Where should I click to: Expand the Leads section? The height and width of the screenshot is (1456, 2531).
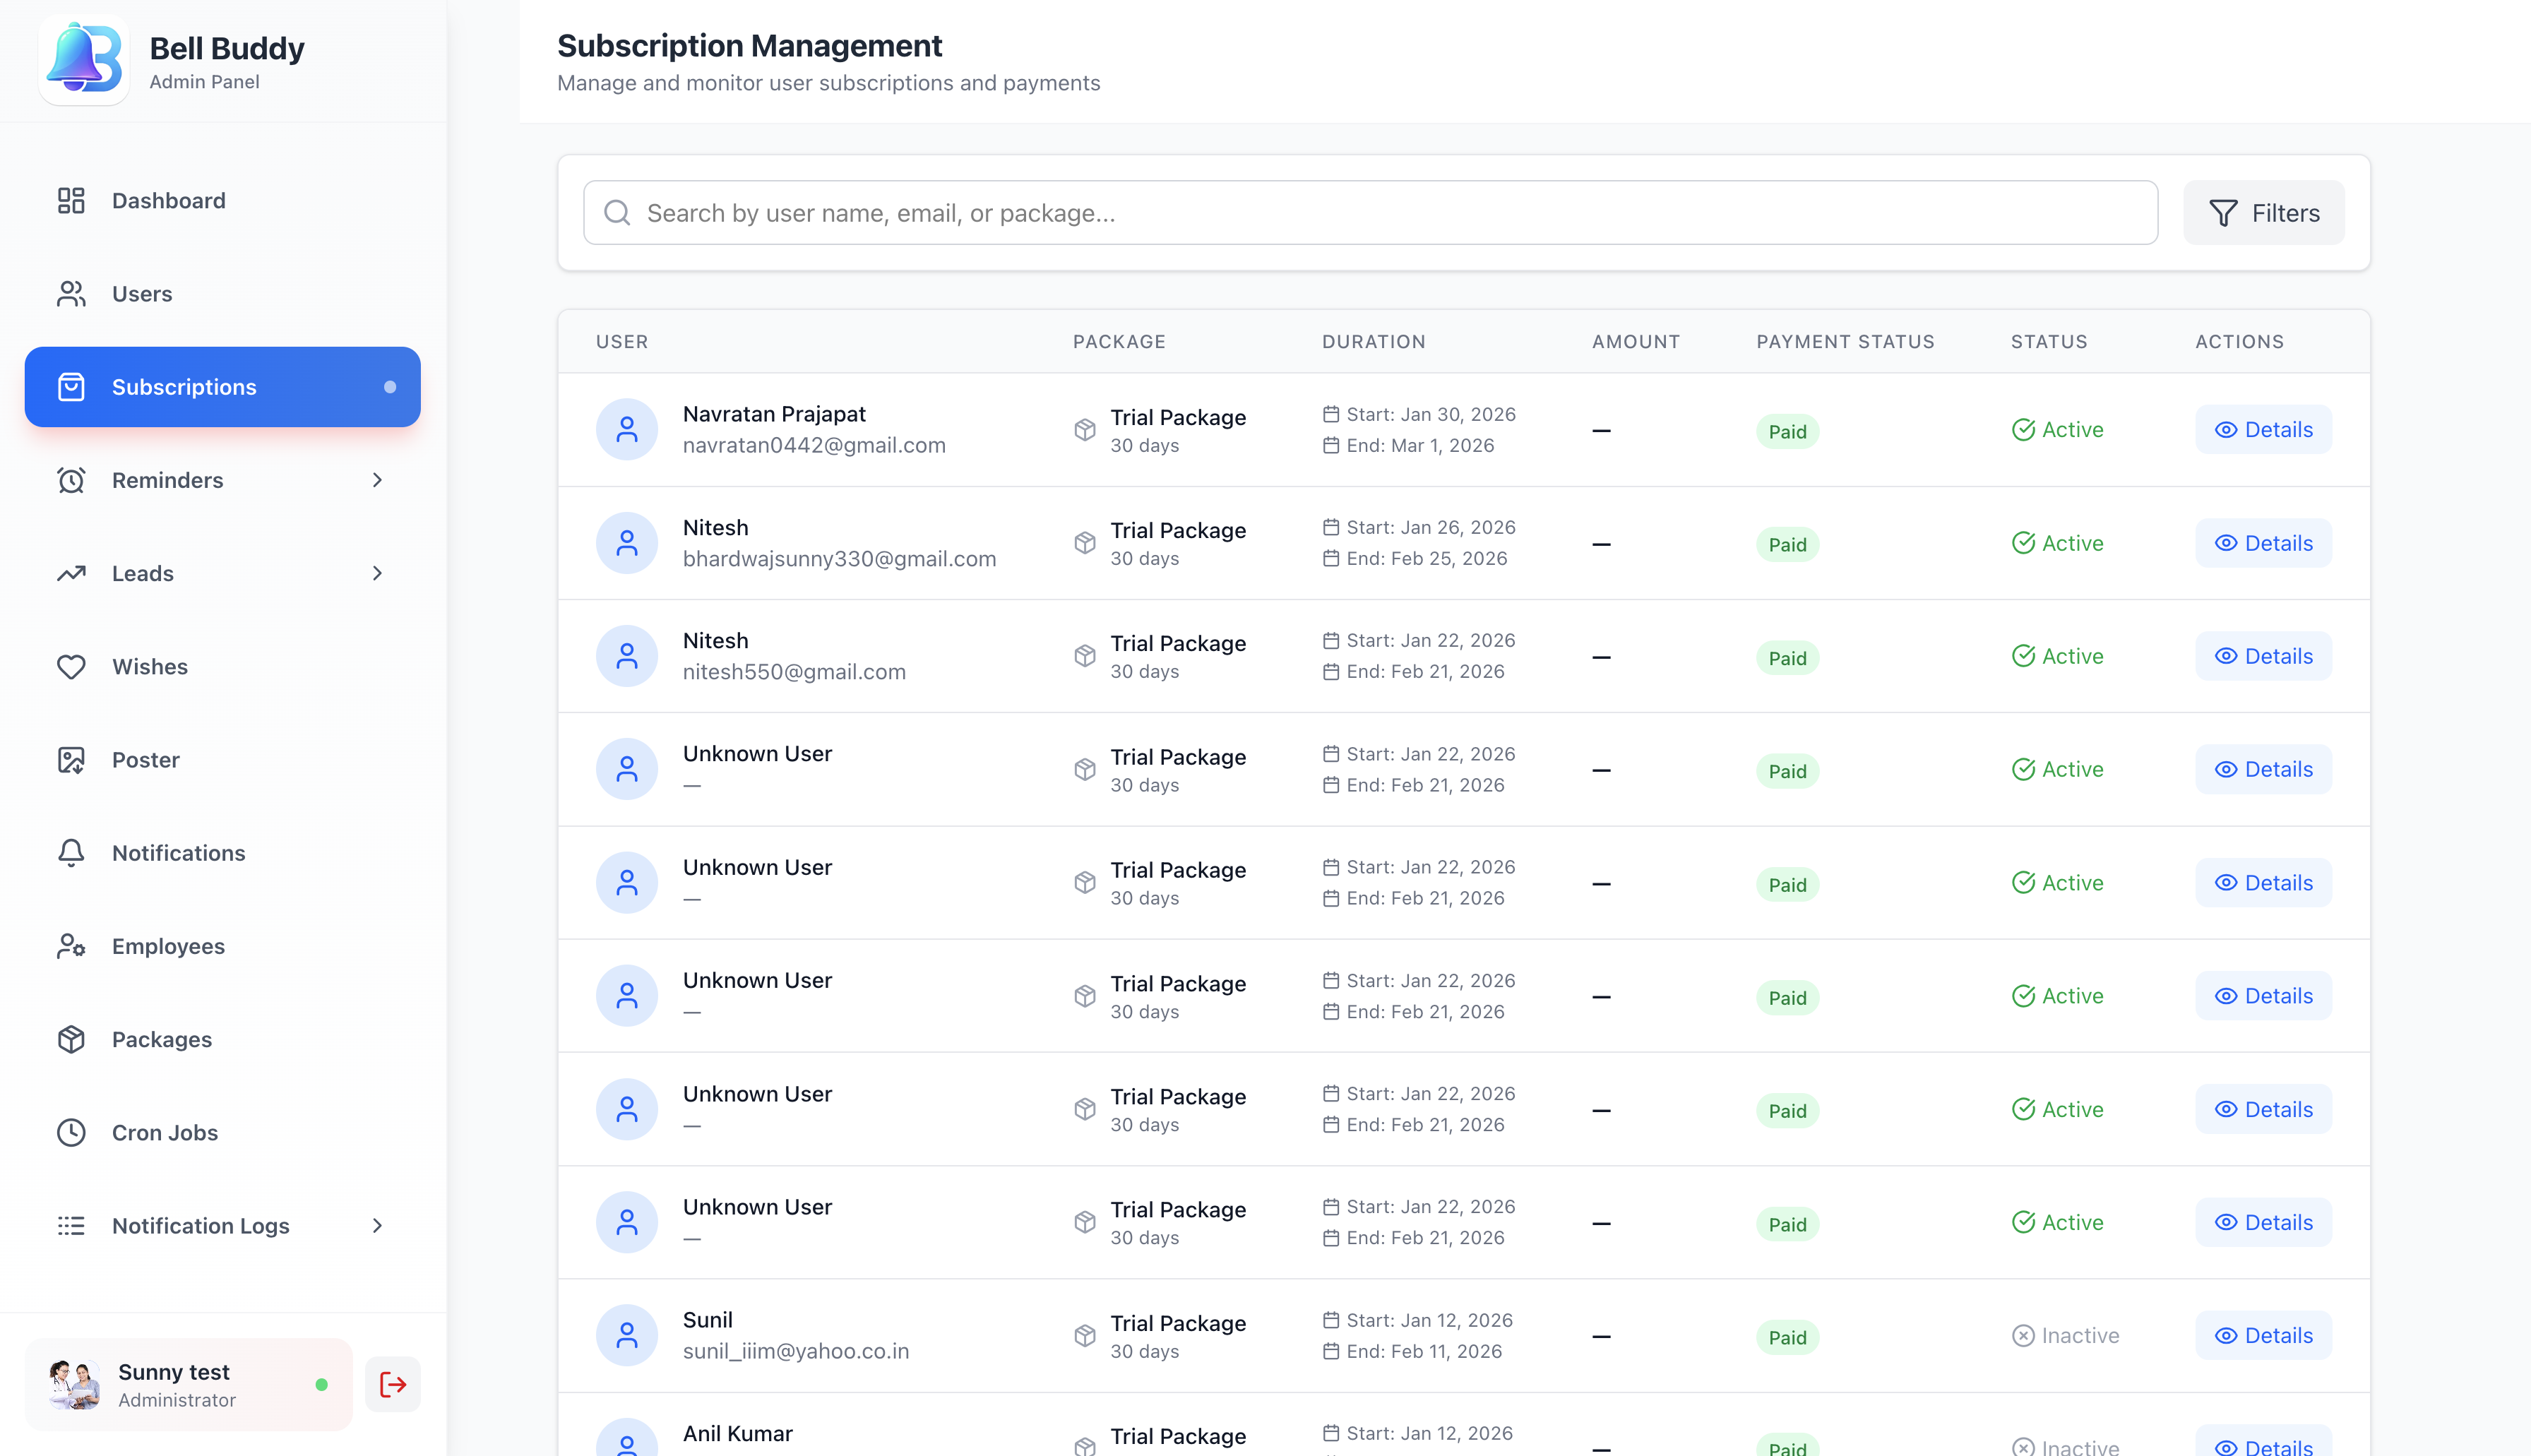pyautogui.click(x=377, y=573)
